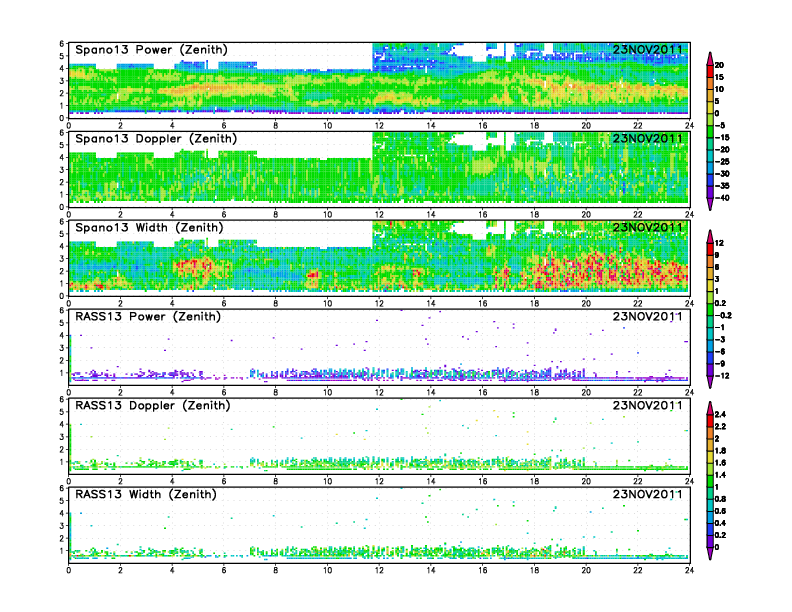This screenshot has width=792, height=612.
Task: Click the 2.2 label on the bottom colorbar
Action: coord(720,426)
